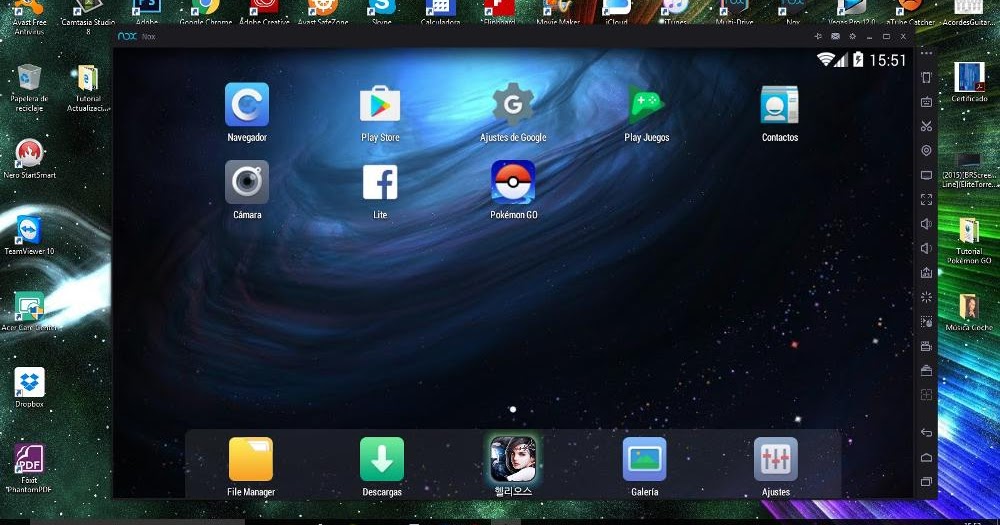
Task: Click the Google Chrome desktop shortcut label
Action: click(205, 22)
